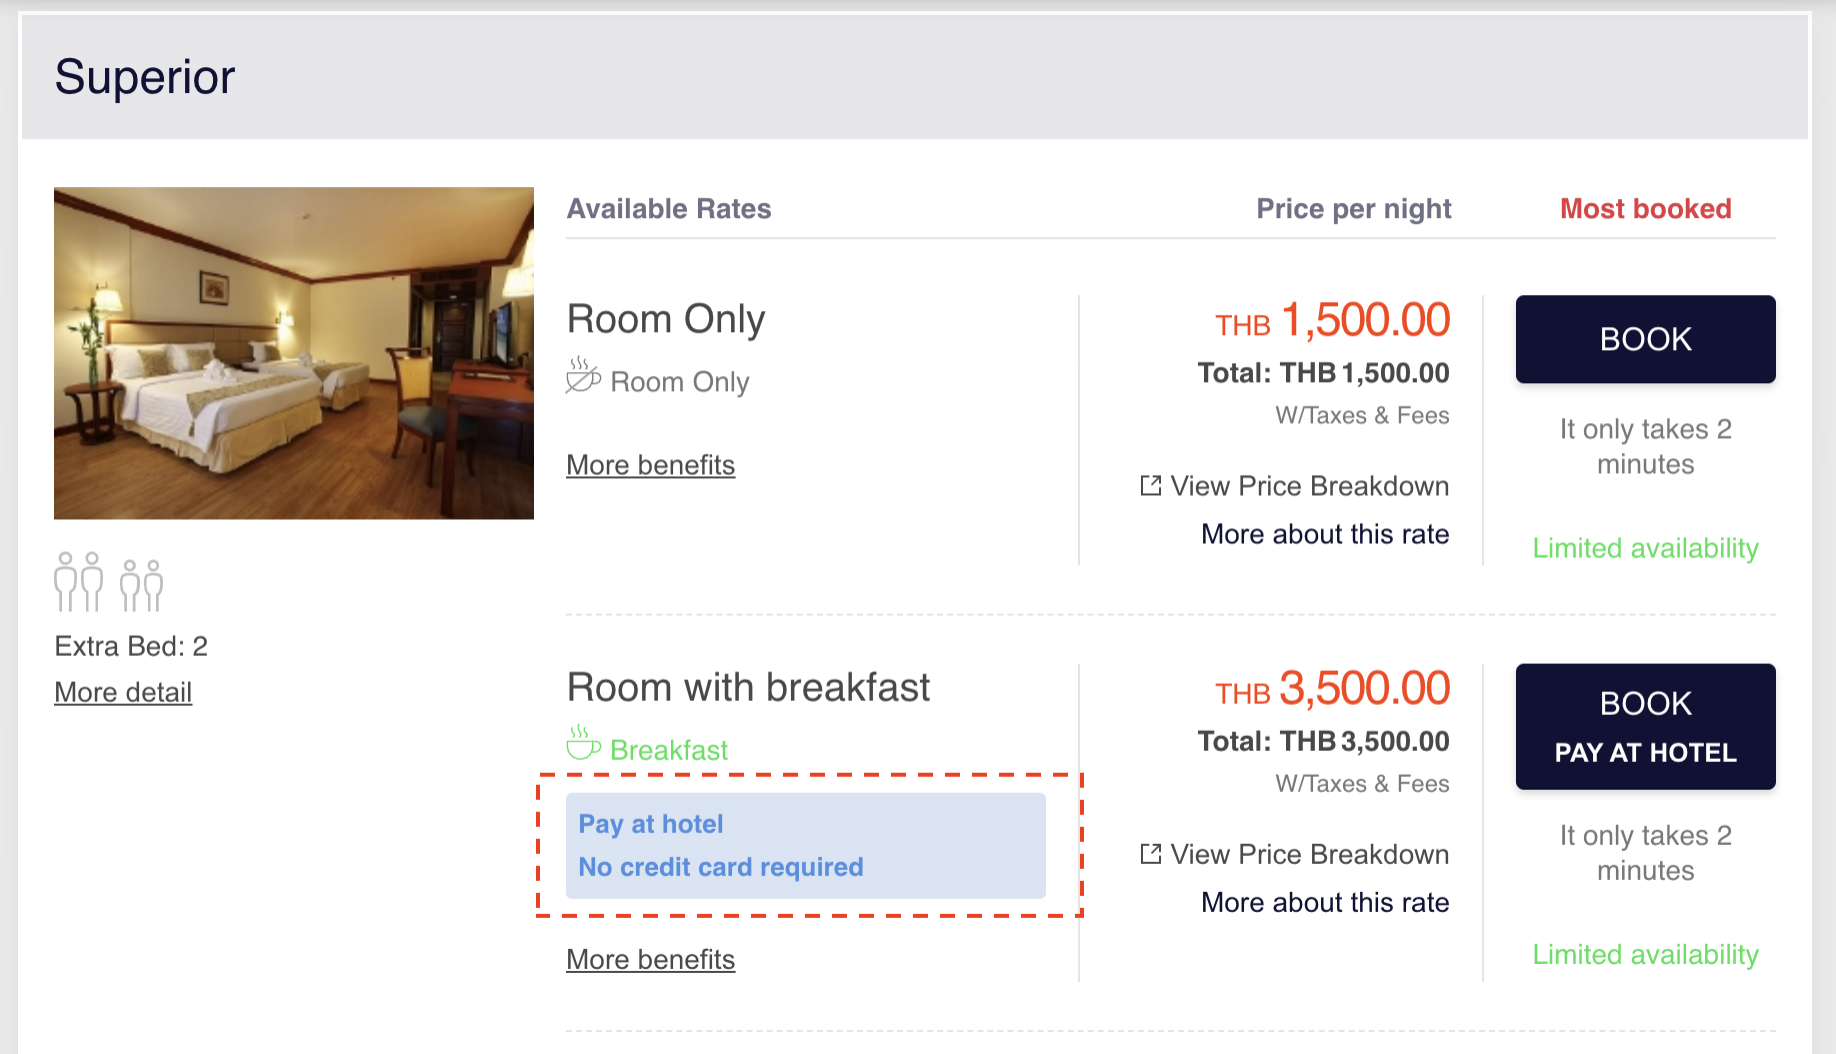View Price Breakdown for THB 3,500.00 rate
Screen dimensions: 1836x1054
pyautogui.click(x=1309, y=854)
